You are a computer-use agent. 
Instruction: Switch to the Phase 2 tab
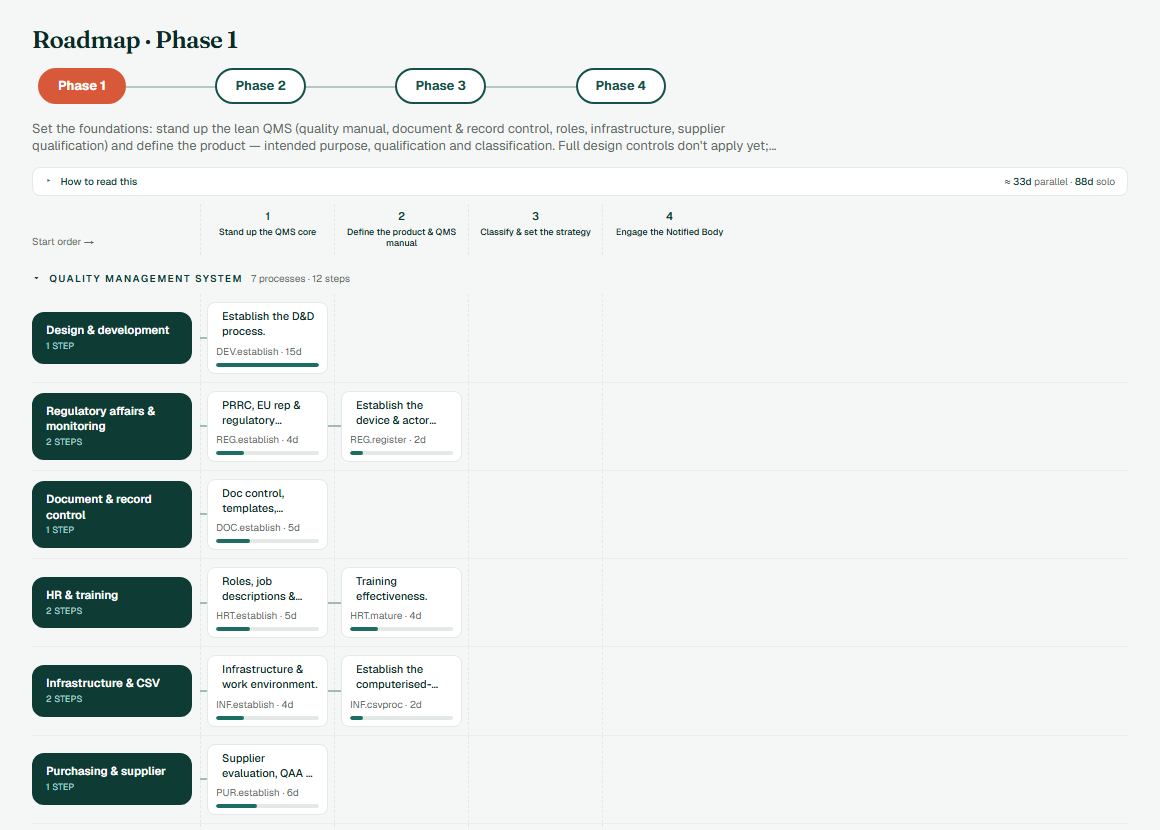(x=260, y=86)
